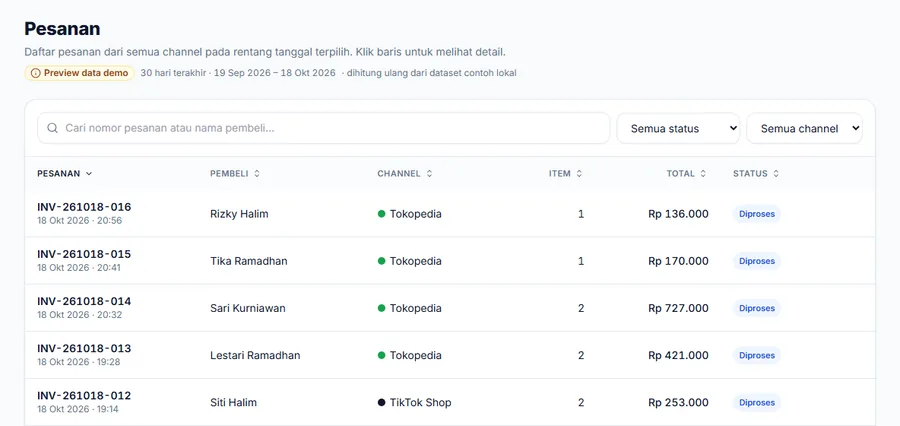Screen dimensions: 900x426
Task: Click timestamp 18 Okt 2026 · 19:14
Action: (x=78, y=409)
